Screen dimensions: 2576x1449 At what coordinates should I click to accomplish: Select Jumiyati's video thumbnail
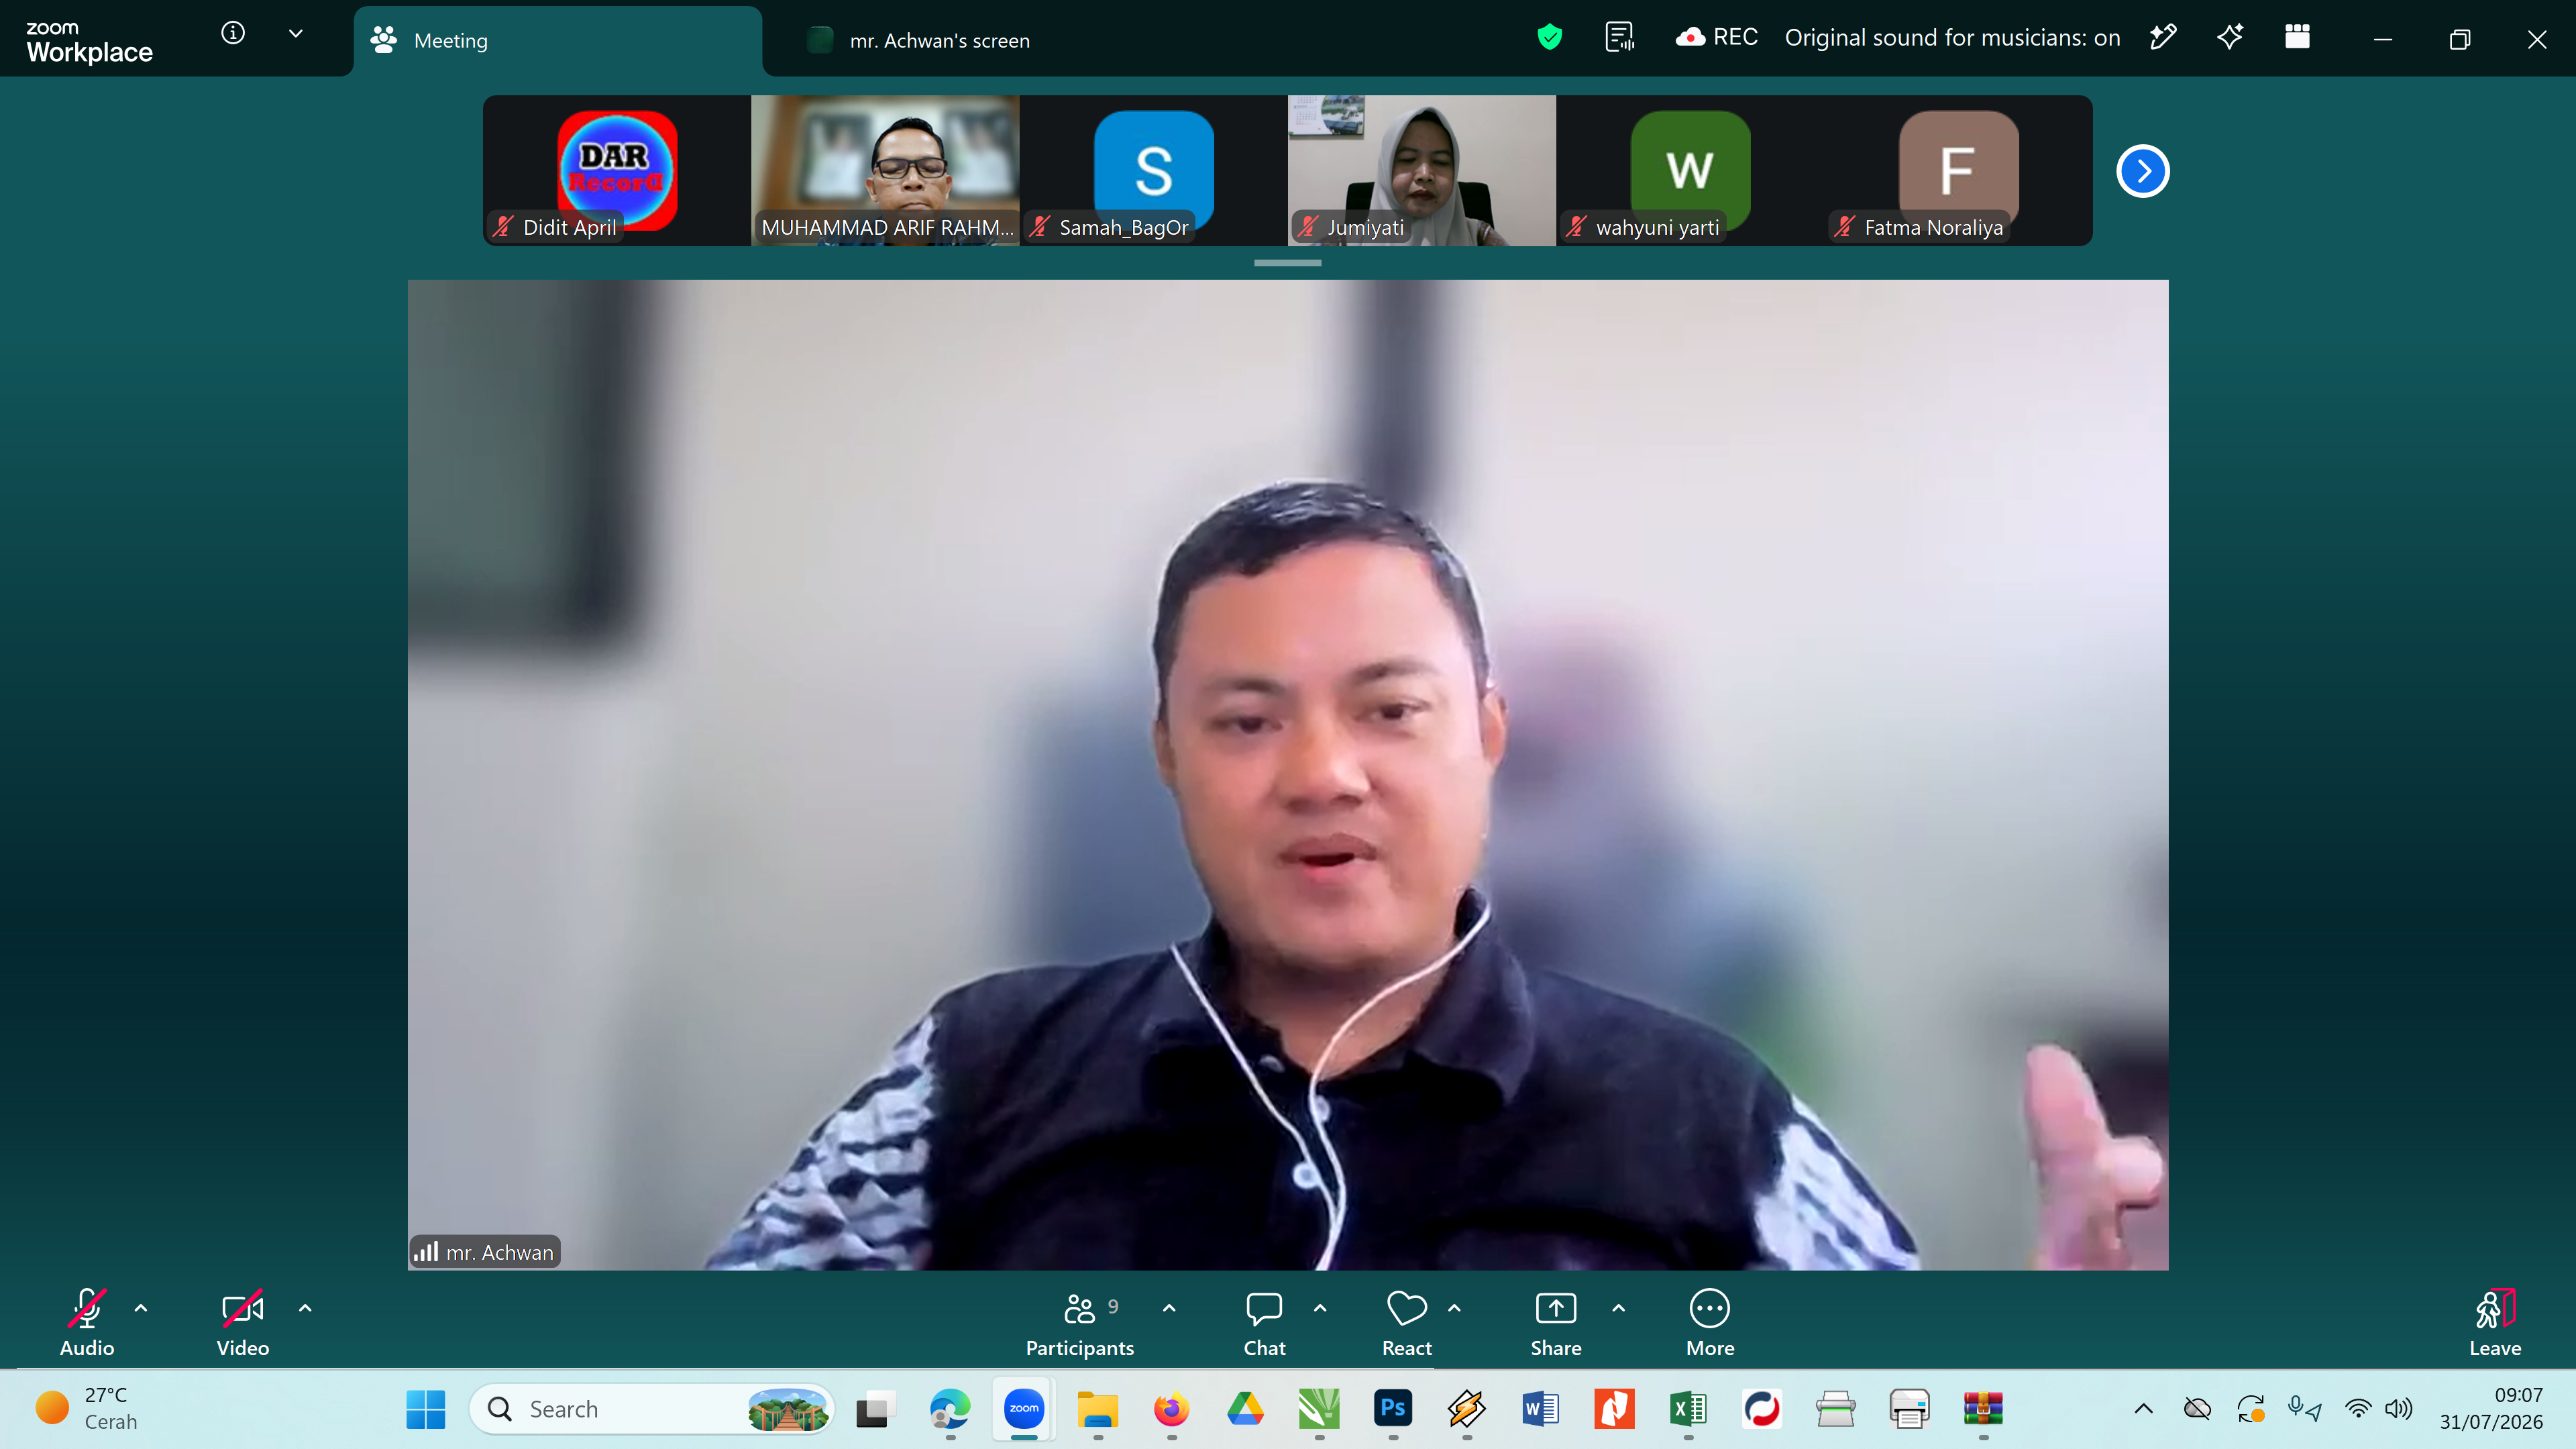[x=1421, y=171]
